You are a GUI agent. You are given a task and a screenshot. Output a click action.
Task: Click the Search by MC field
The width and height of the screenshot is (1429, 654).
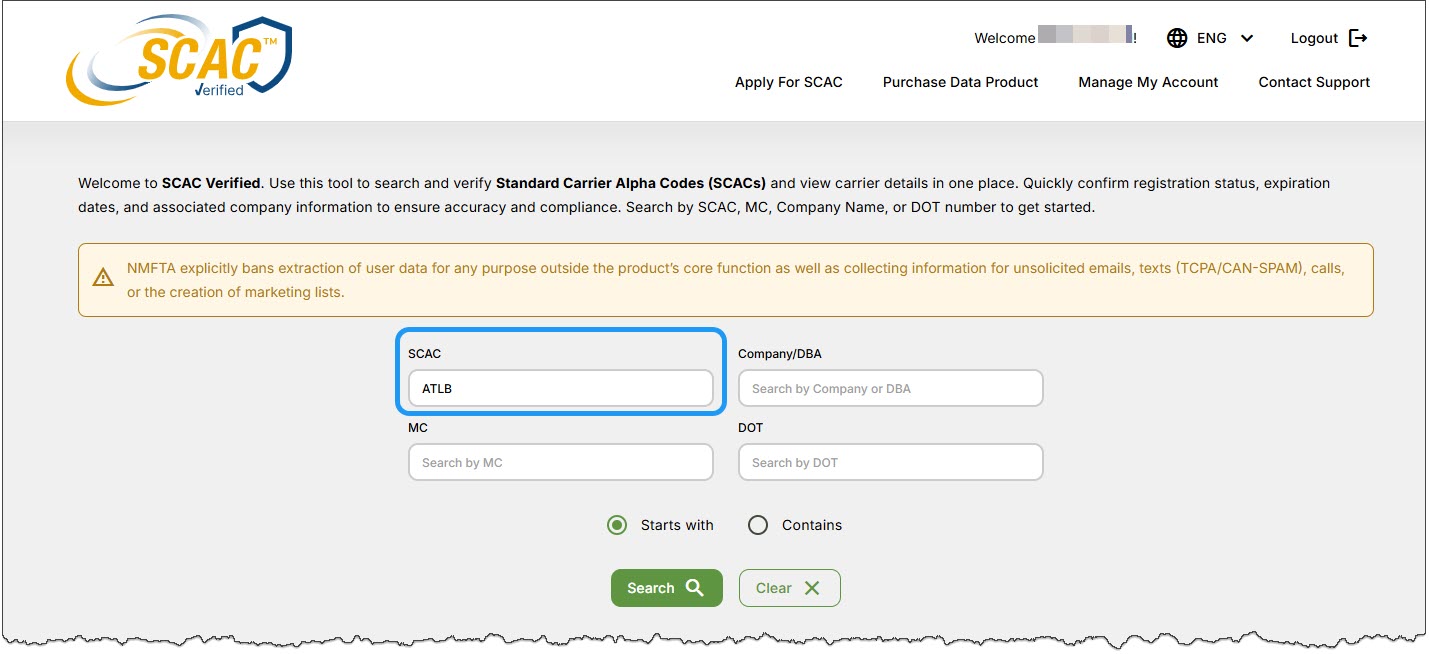tap(560, 462)
